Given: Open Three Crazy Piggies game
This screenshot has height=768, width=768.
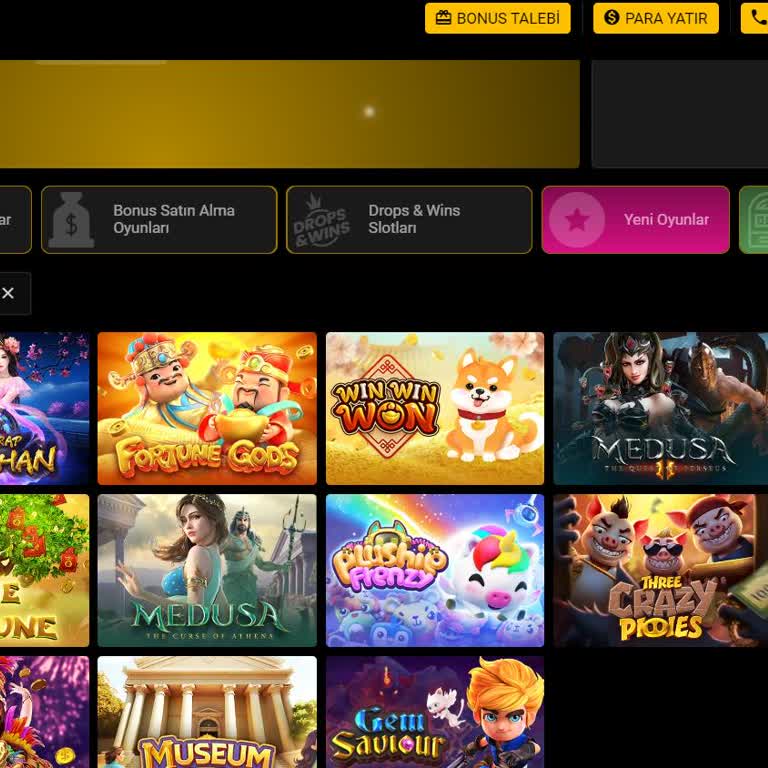Looking at the screenshot, I should [660, 570].
